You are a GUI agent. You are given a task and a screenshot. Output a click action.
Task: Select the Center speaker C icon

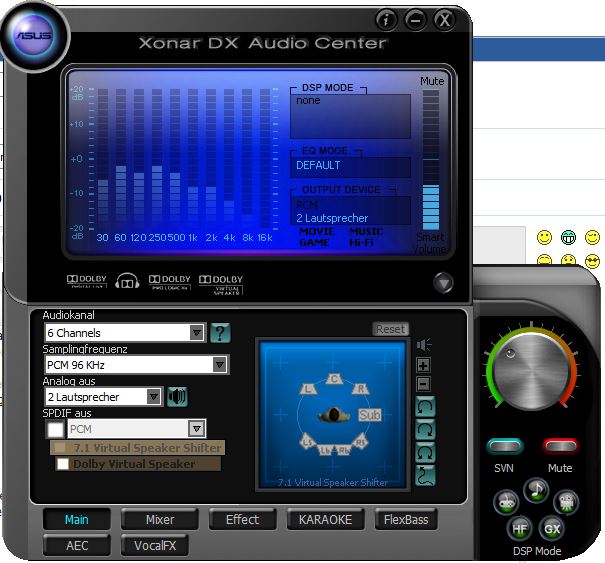coord(334,379)
